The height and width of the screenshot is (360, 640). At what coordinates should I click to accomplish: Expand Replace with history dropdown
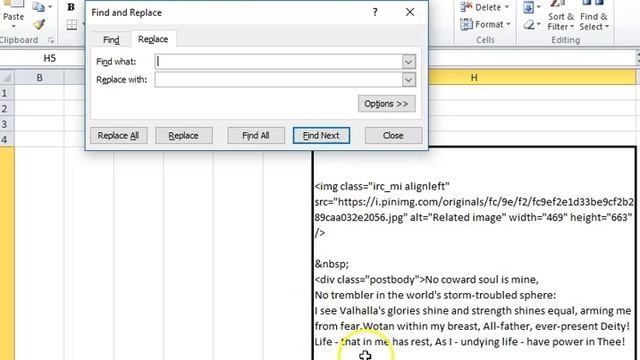point(409,80)
